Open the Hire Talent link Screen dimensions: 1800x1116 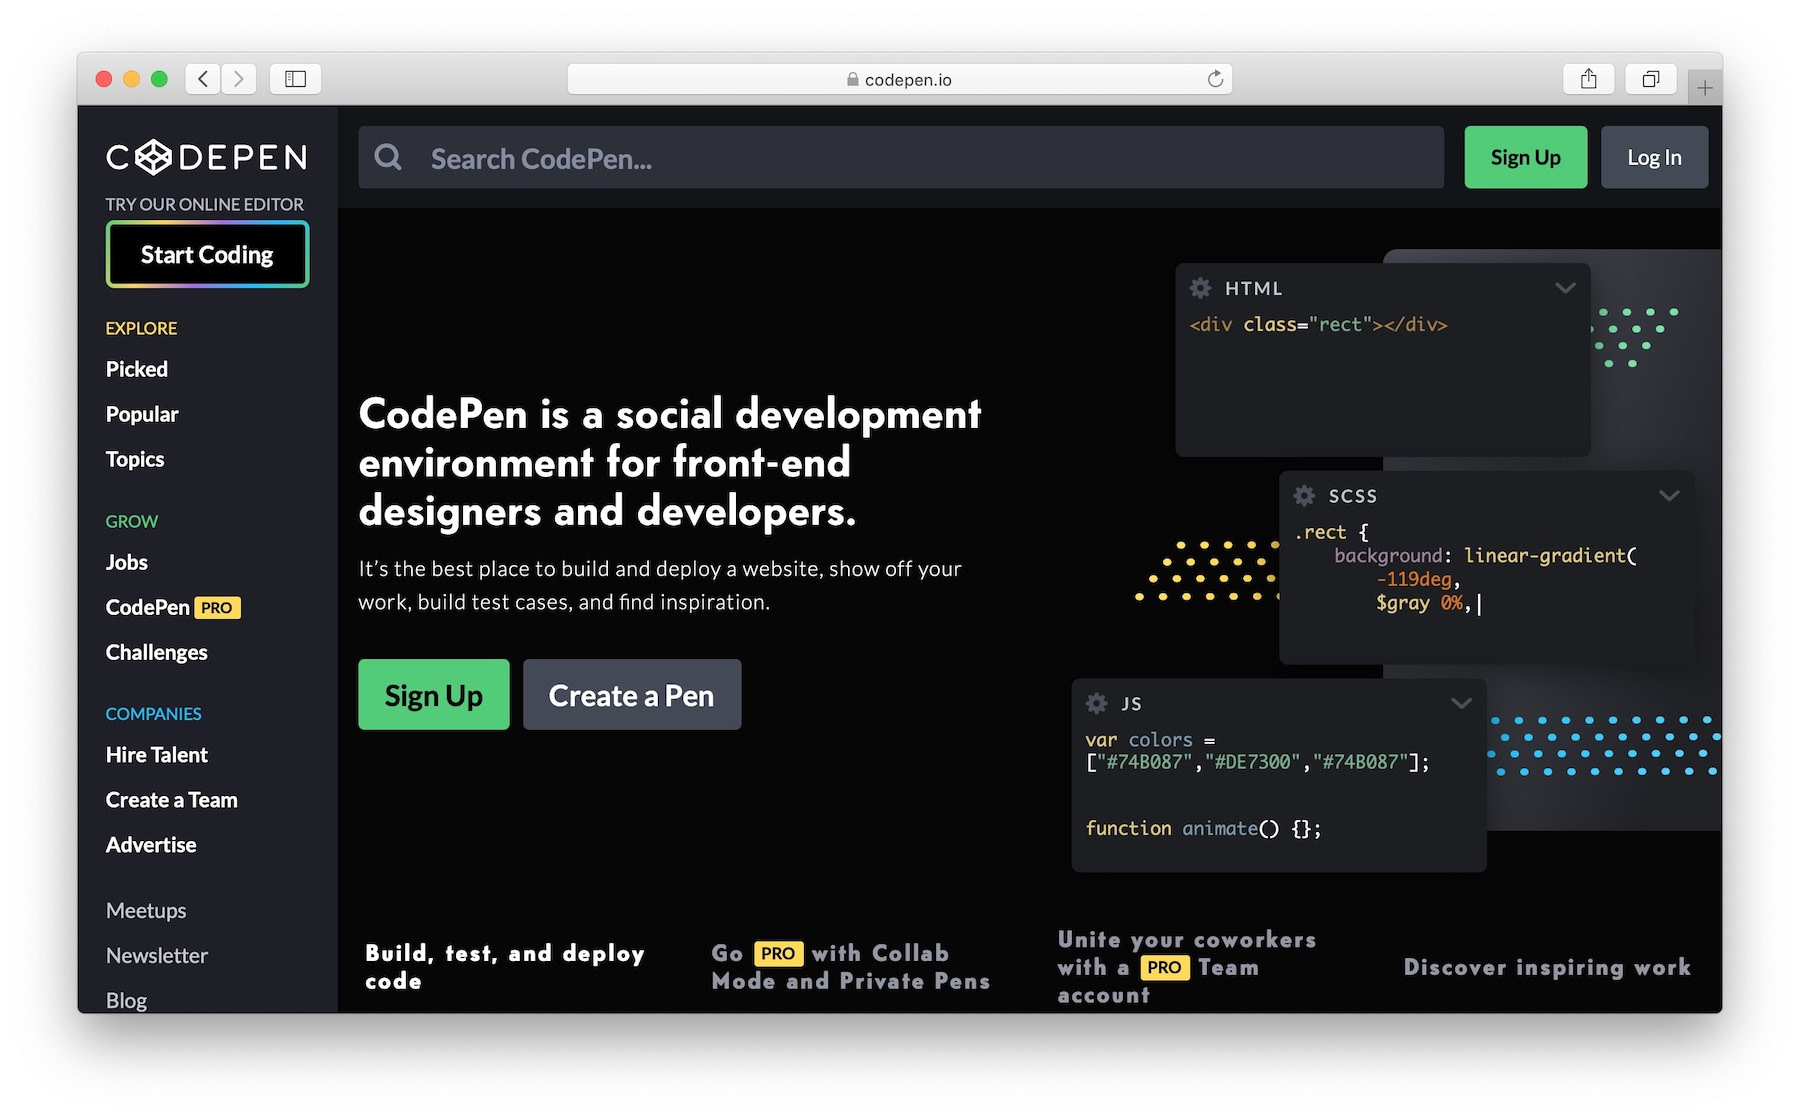(x=156, y=754)
